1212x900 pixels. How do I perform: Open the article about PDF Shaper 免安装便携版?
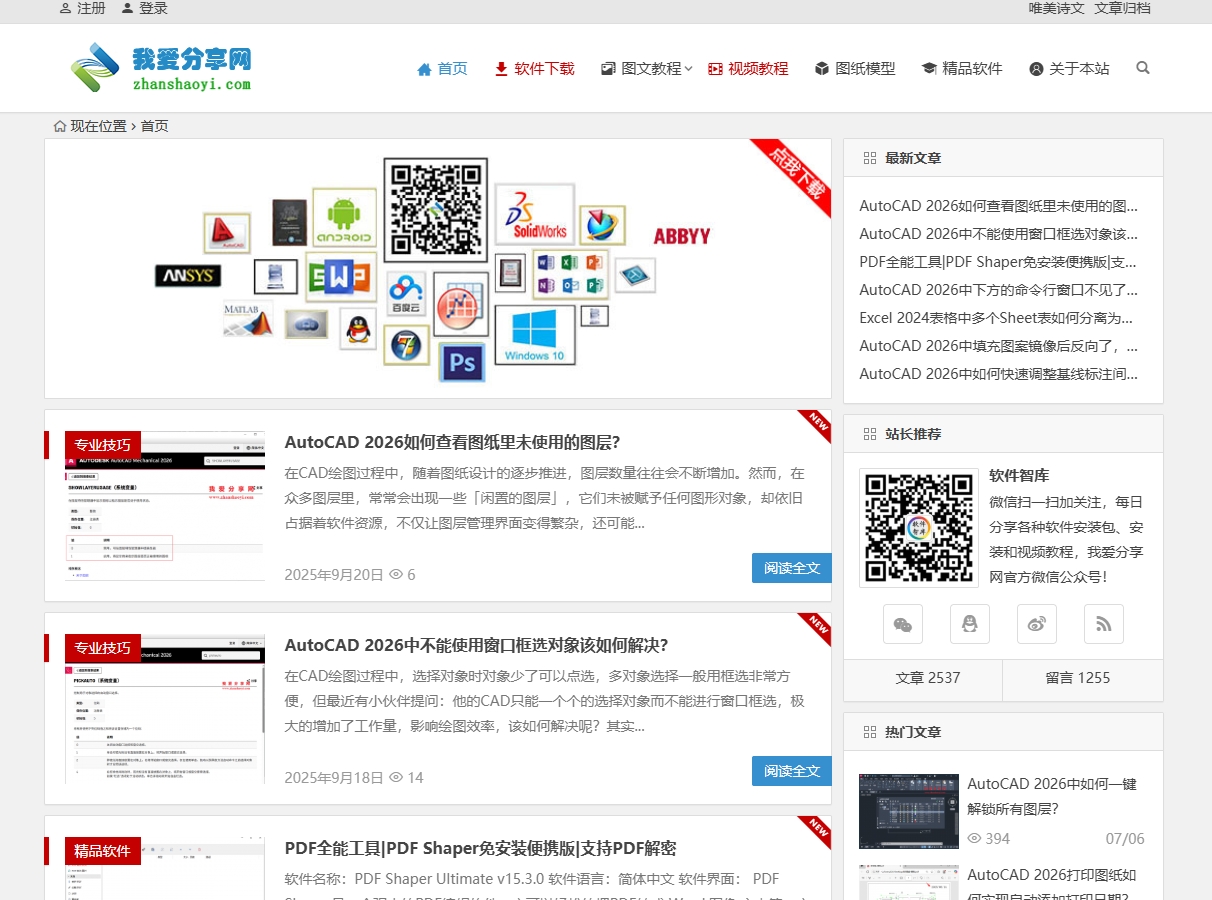tap(480, 848)
